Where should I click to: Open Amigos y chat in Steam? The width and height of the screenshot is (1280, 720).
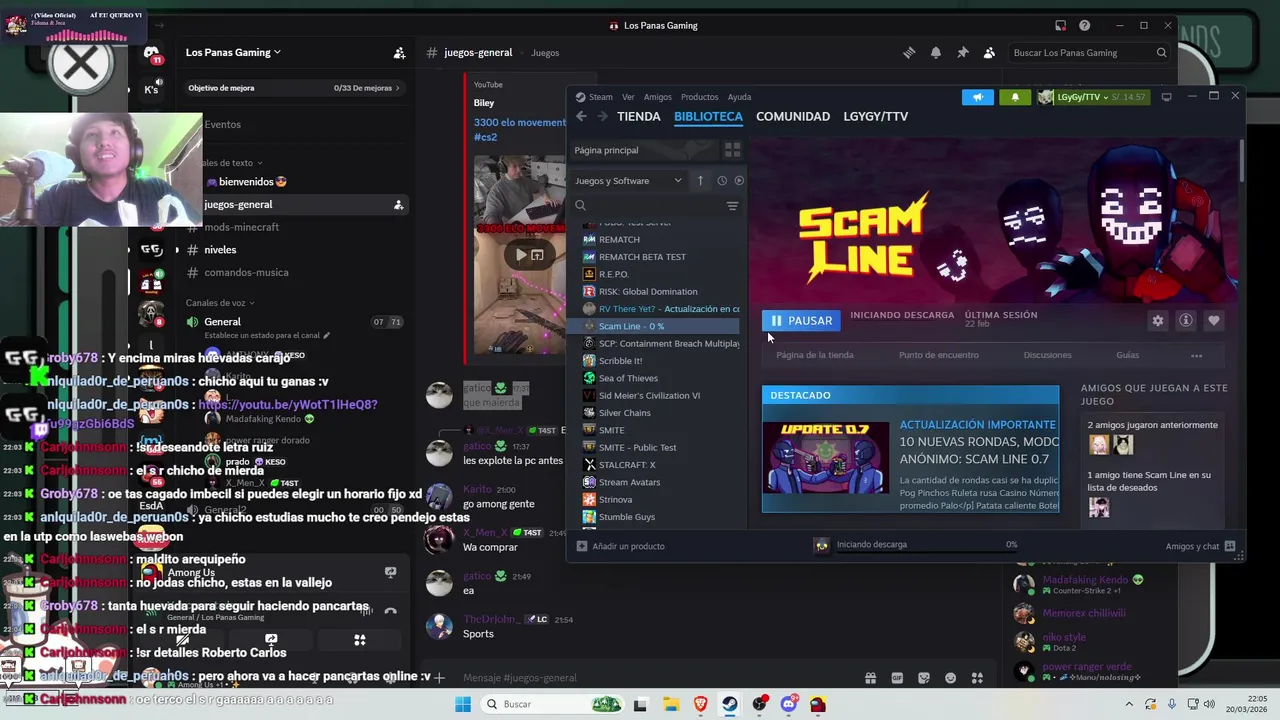coord(1200,546)
